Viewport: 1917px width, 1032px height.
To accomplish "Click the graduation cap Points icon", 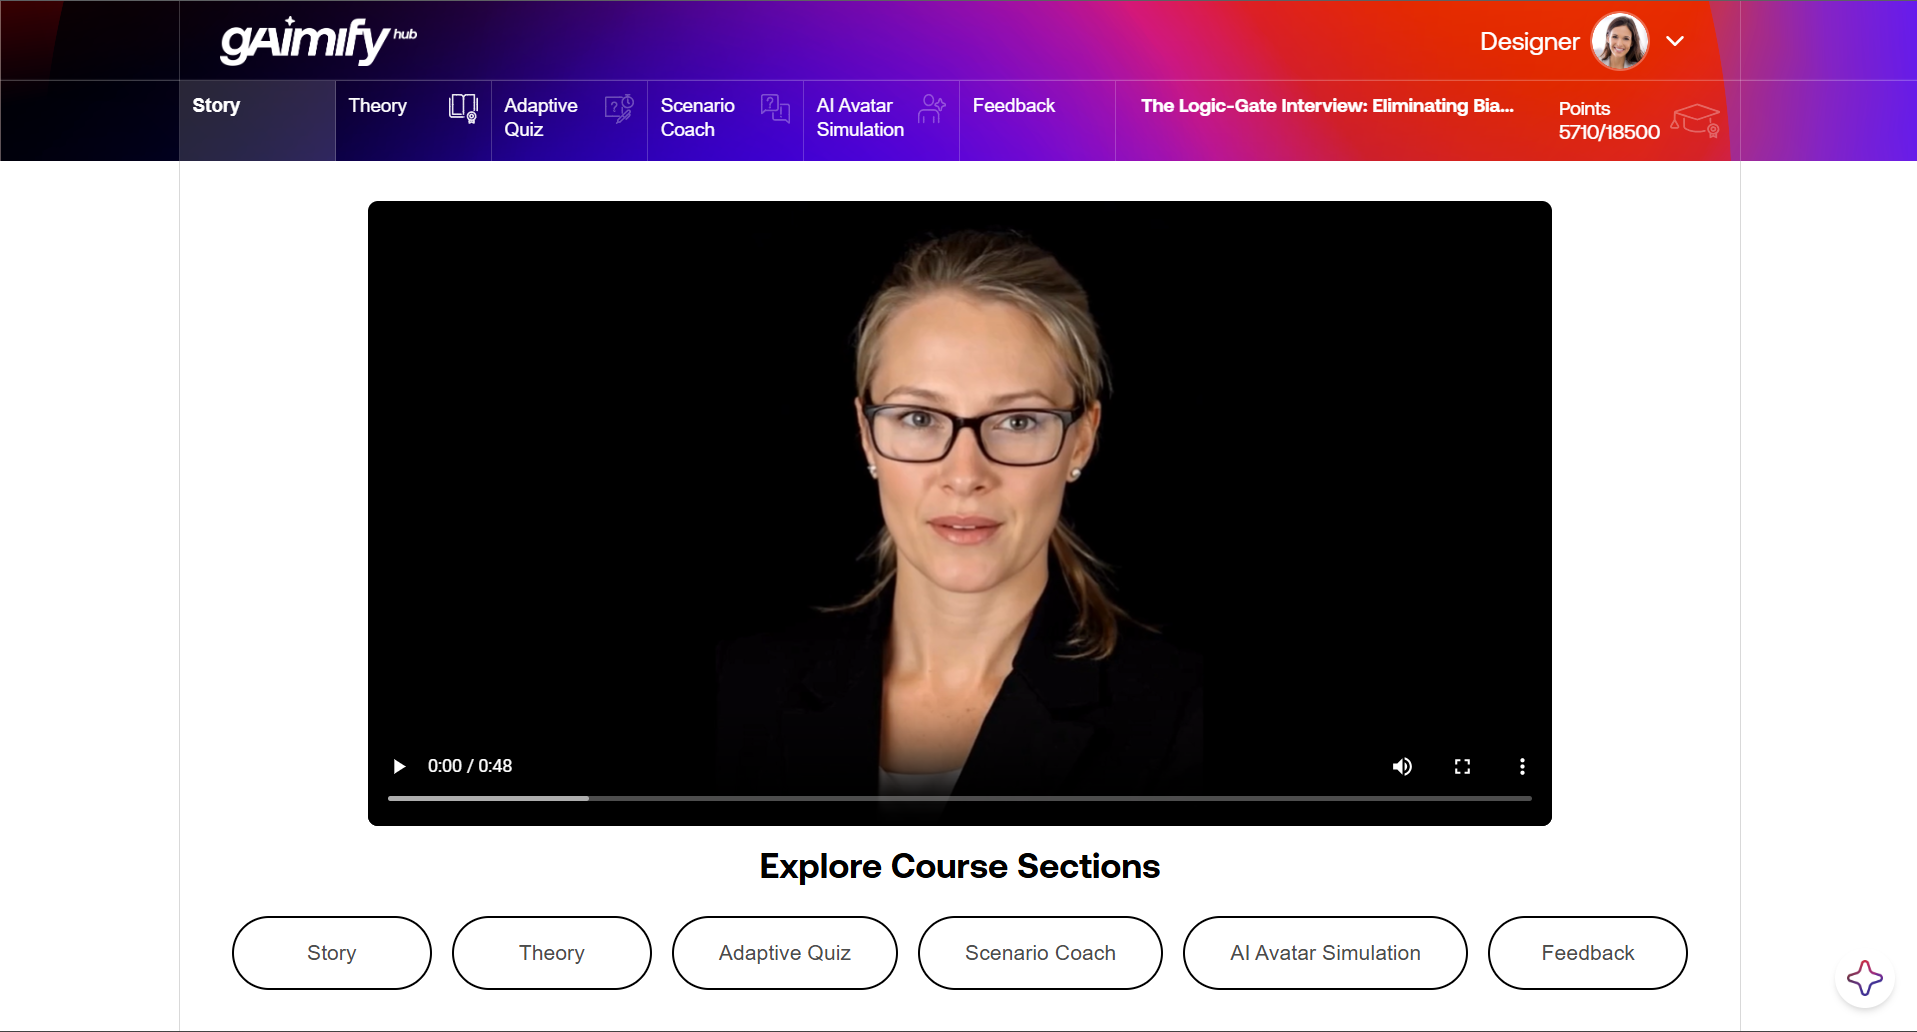I will [x=1695, y=120].
